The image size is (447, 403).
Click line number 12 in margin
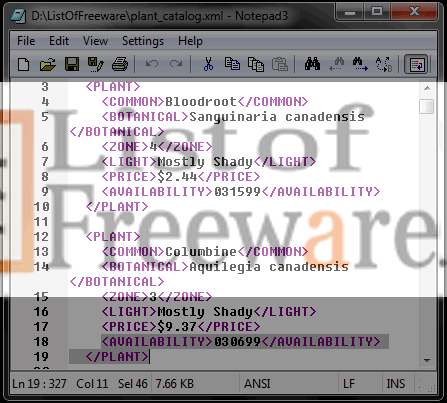click(41, 237)
